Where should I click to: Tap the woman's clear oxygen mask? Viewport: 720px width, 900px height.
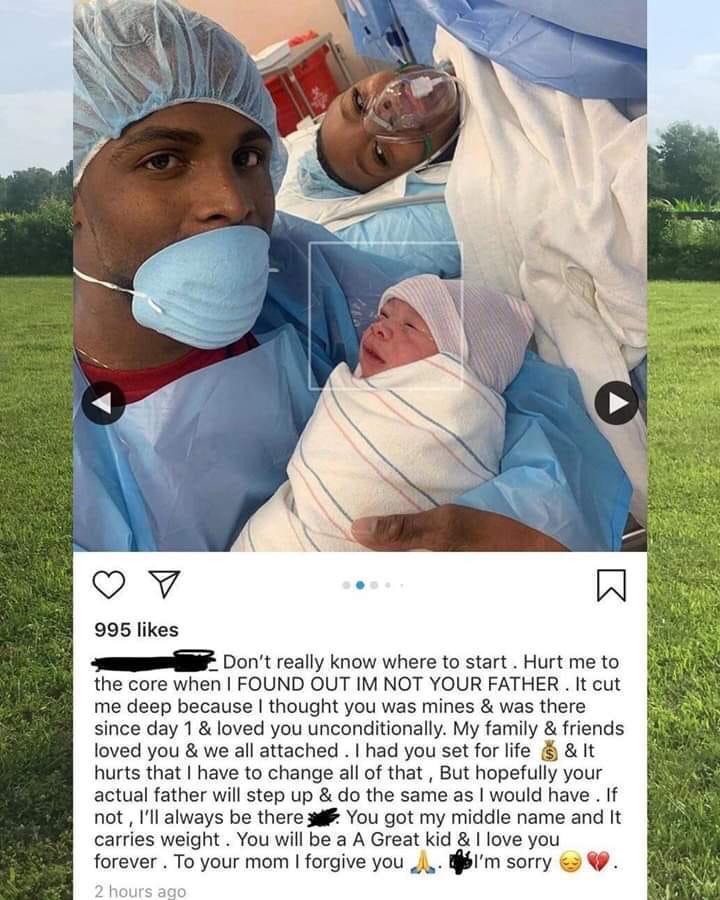click(412, 105)
